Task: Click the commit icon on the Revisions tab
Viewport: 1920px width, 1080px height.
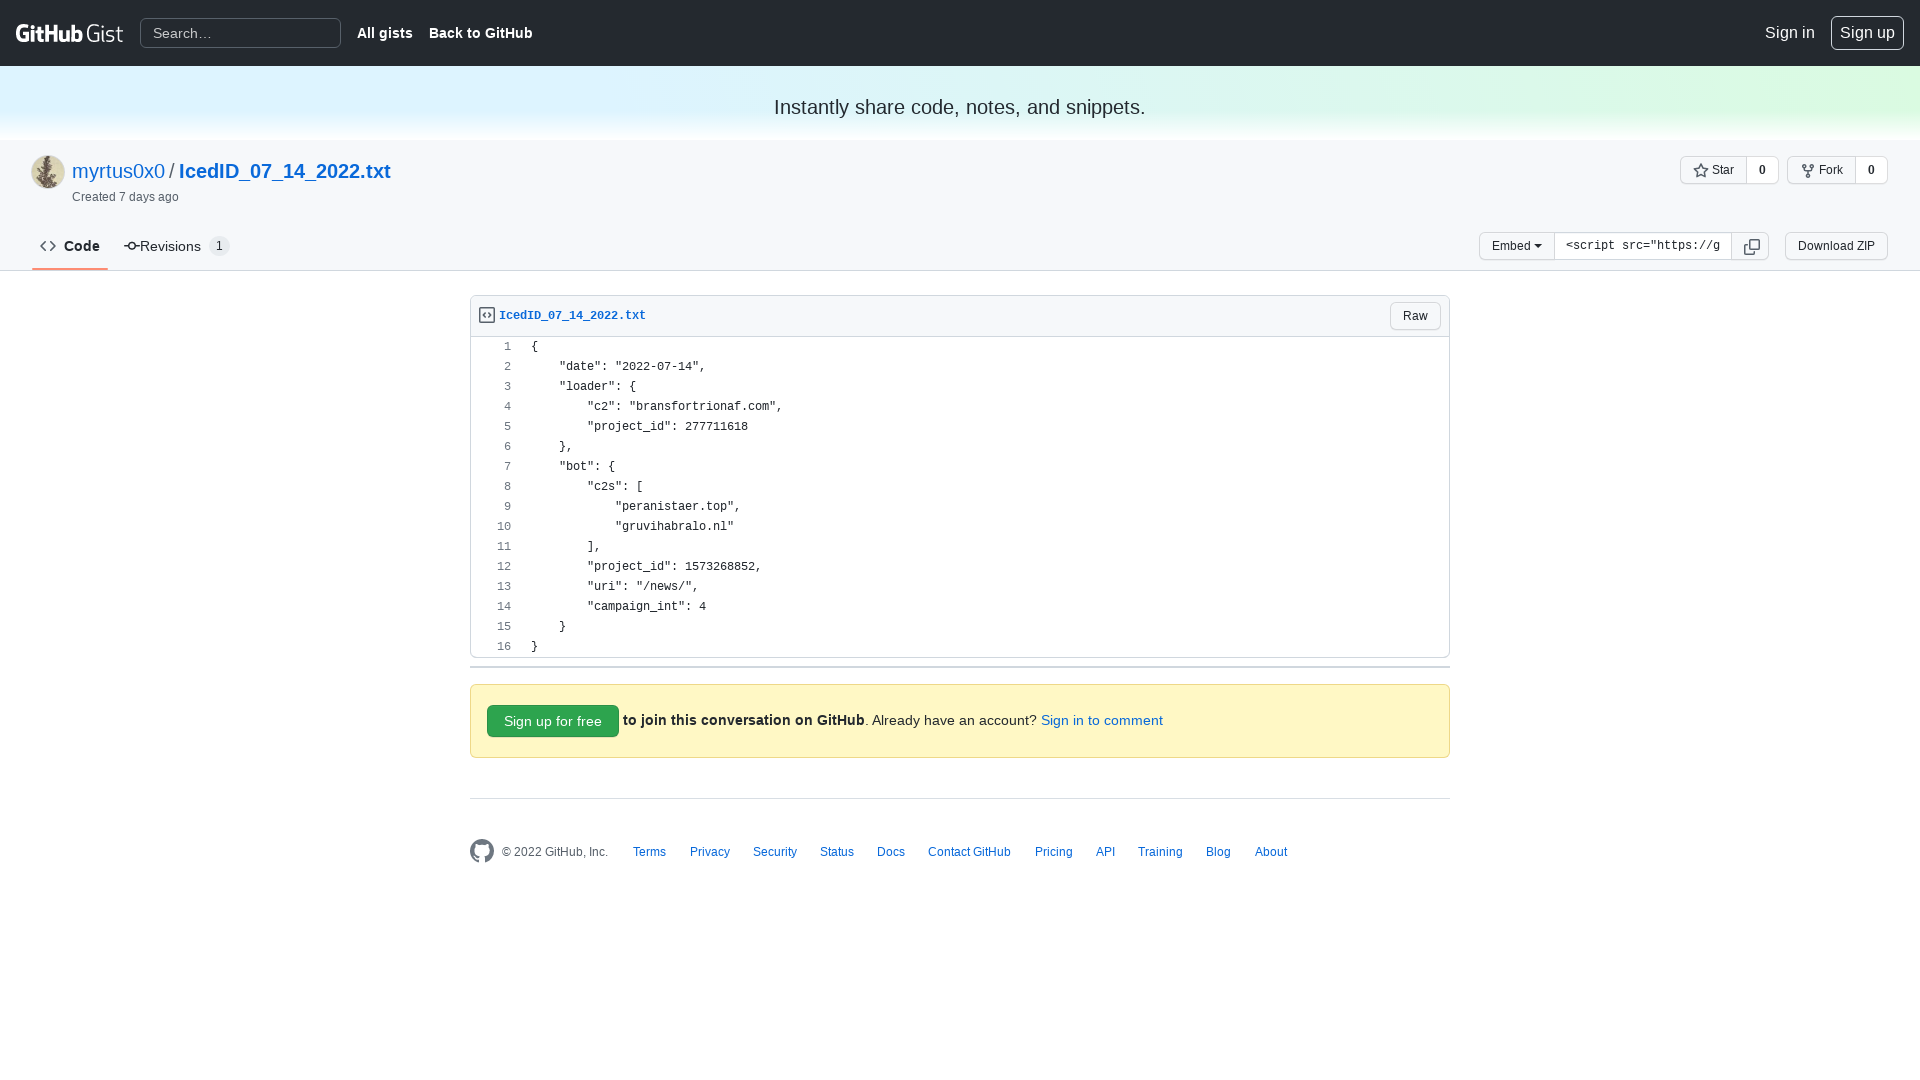Action: point(130,246)
